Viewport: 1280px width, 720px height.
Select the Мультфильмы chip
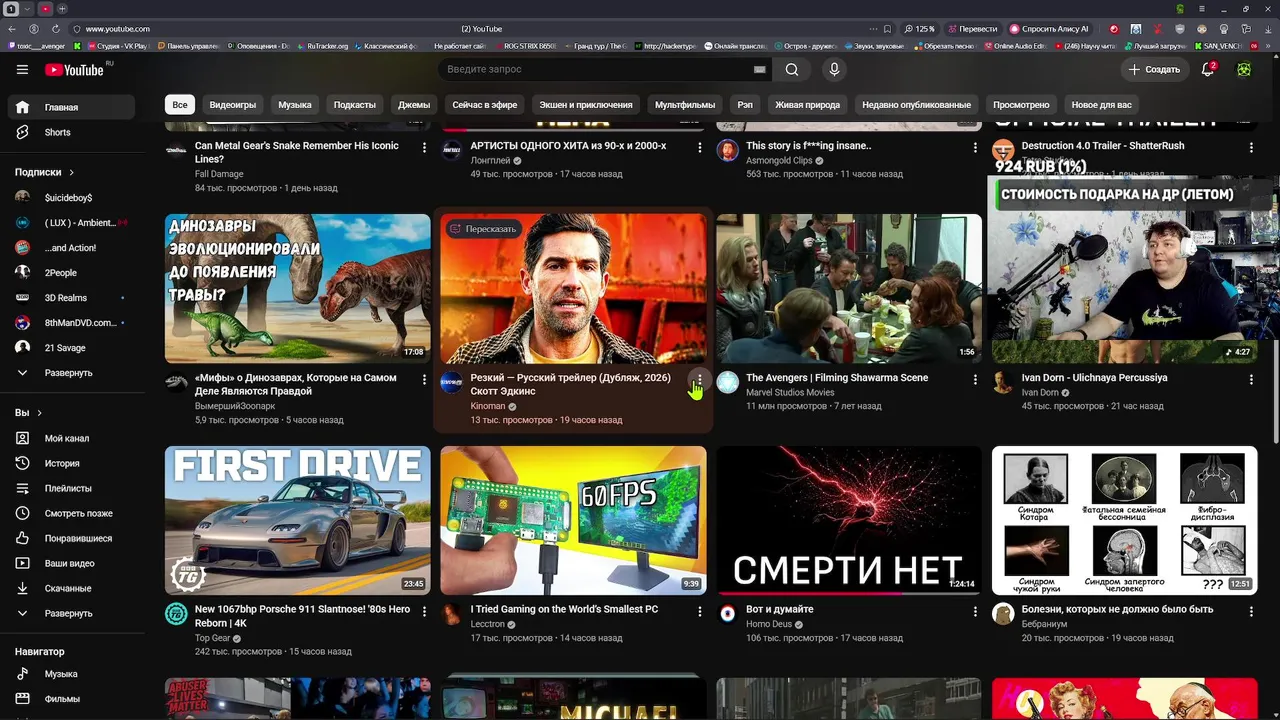[x=685, y=105]
